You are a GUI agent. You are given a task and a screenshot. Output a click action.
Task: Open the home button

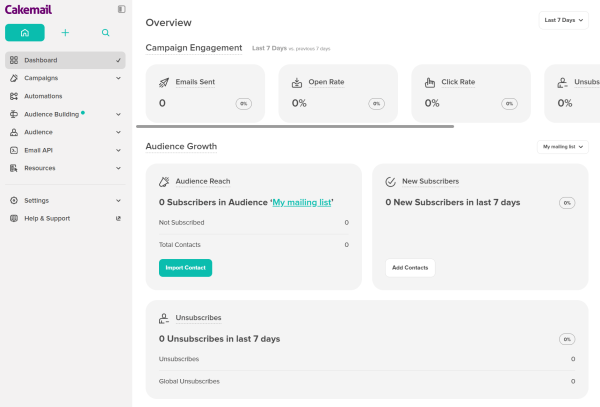click(x=25, y=33)
